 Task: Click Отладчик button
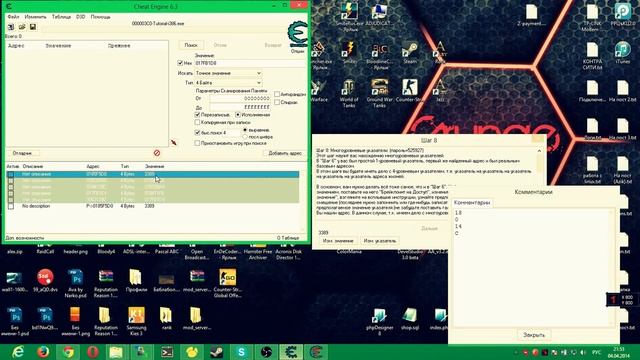pyautogui.click(x=22, y=153)
